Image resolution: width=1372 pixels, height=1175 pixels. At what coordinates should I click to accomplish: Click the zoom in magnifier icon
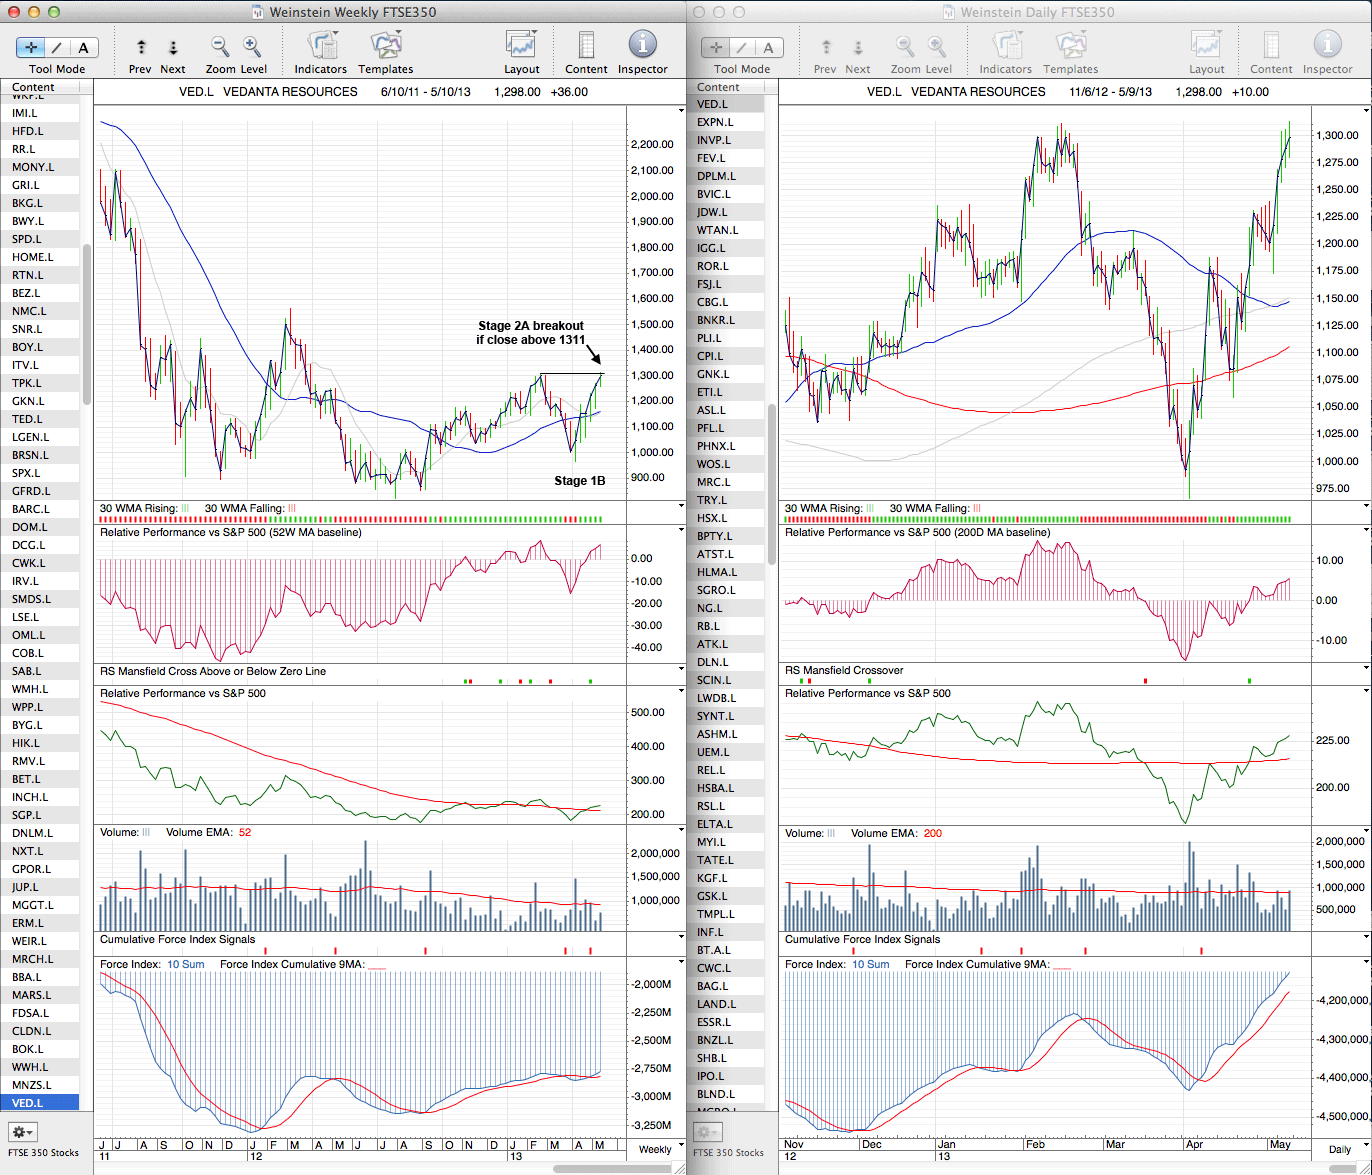pos(252,46)
